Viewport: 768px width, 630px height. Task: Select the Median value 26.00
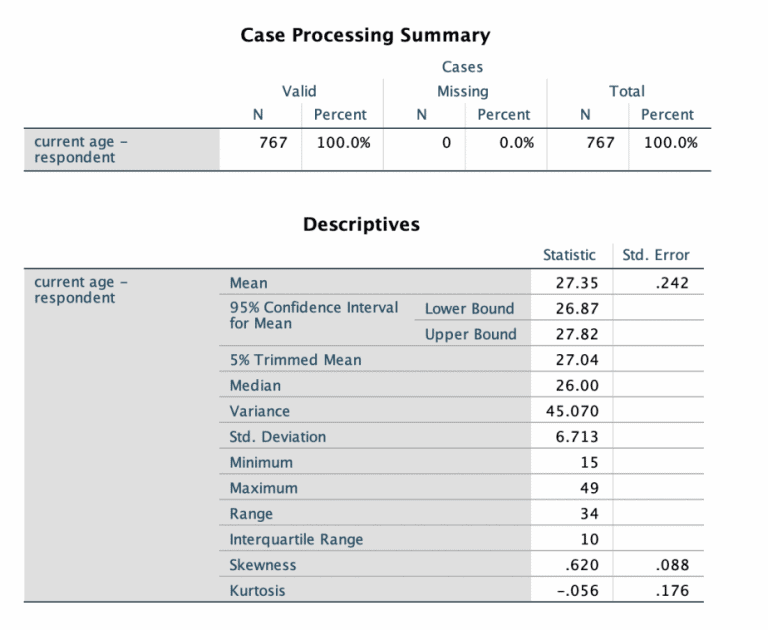(576, 386)
